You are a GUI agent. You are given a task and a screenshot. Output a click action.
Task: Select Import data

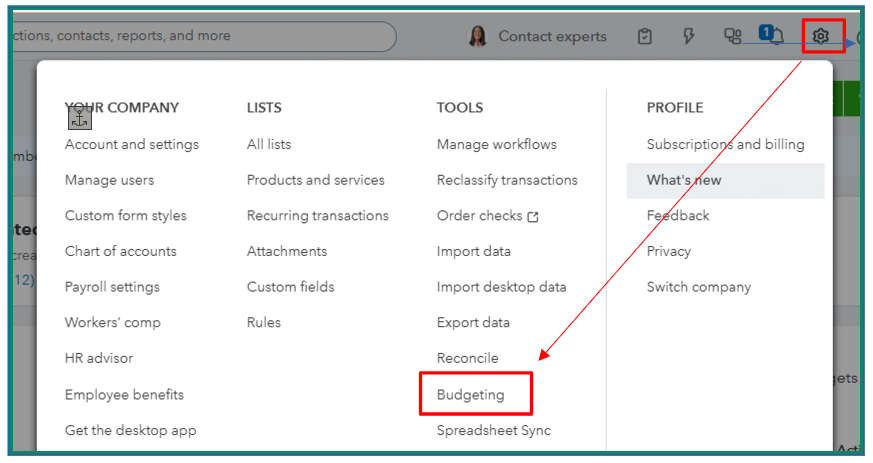473,252
